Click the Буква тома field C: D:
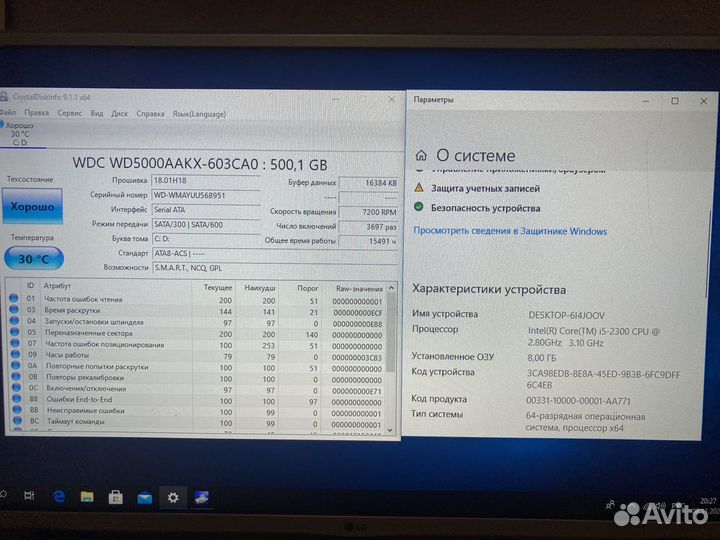The image size is (720, 540). [206, 239]
